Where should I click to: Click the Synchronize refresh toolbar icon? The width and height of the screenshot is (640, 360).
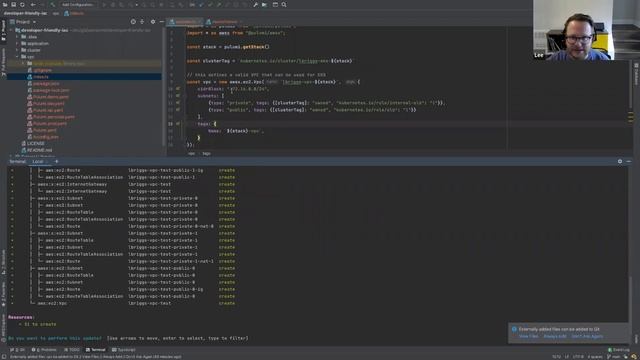tap(22, 4)
